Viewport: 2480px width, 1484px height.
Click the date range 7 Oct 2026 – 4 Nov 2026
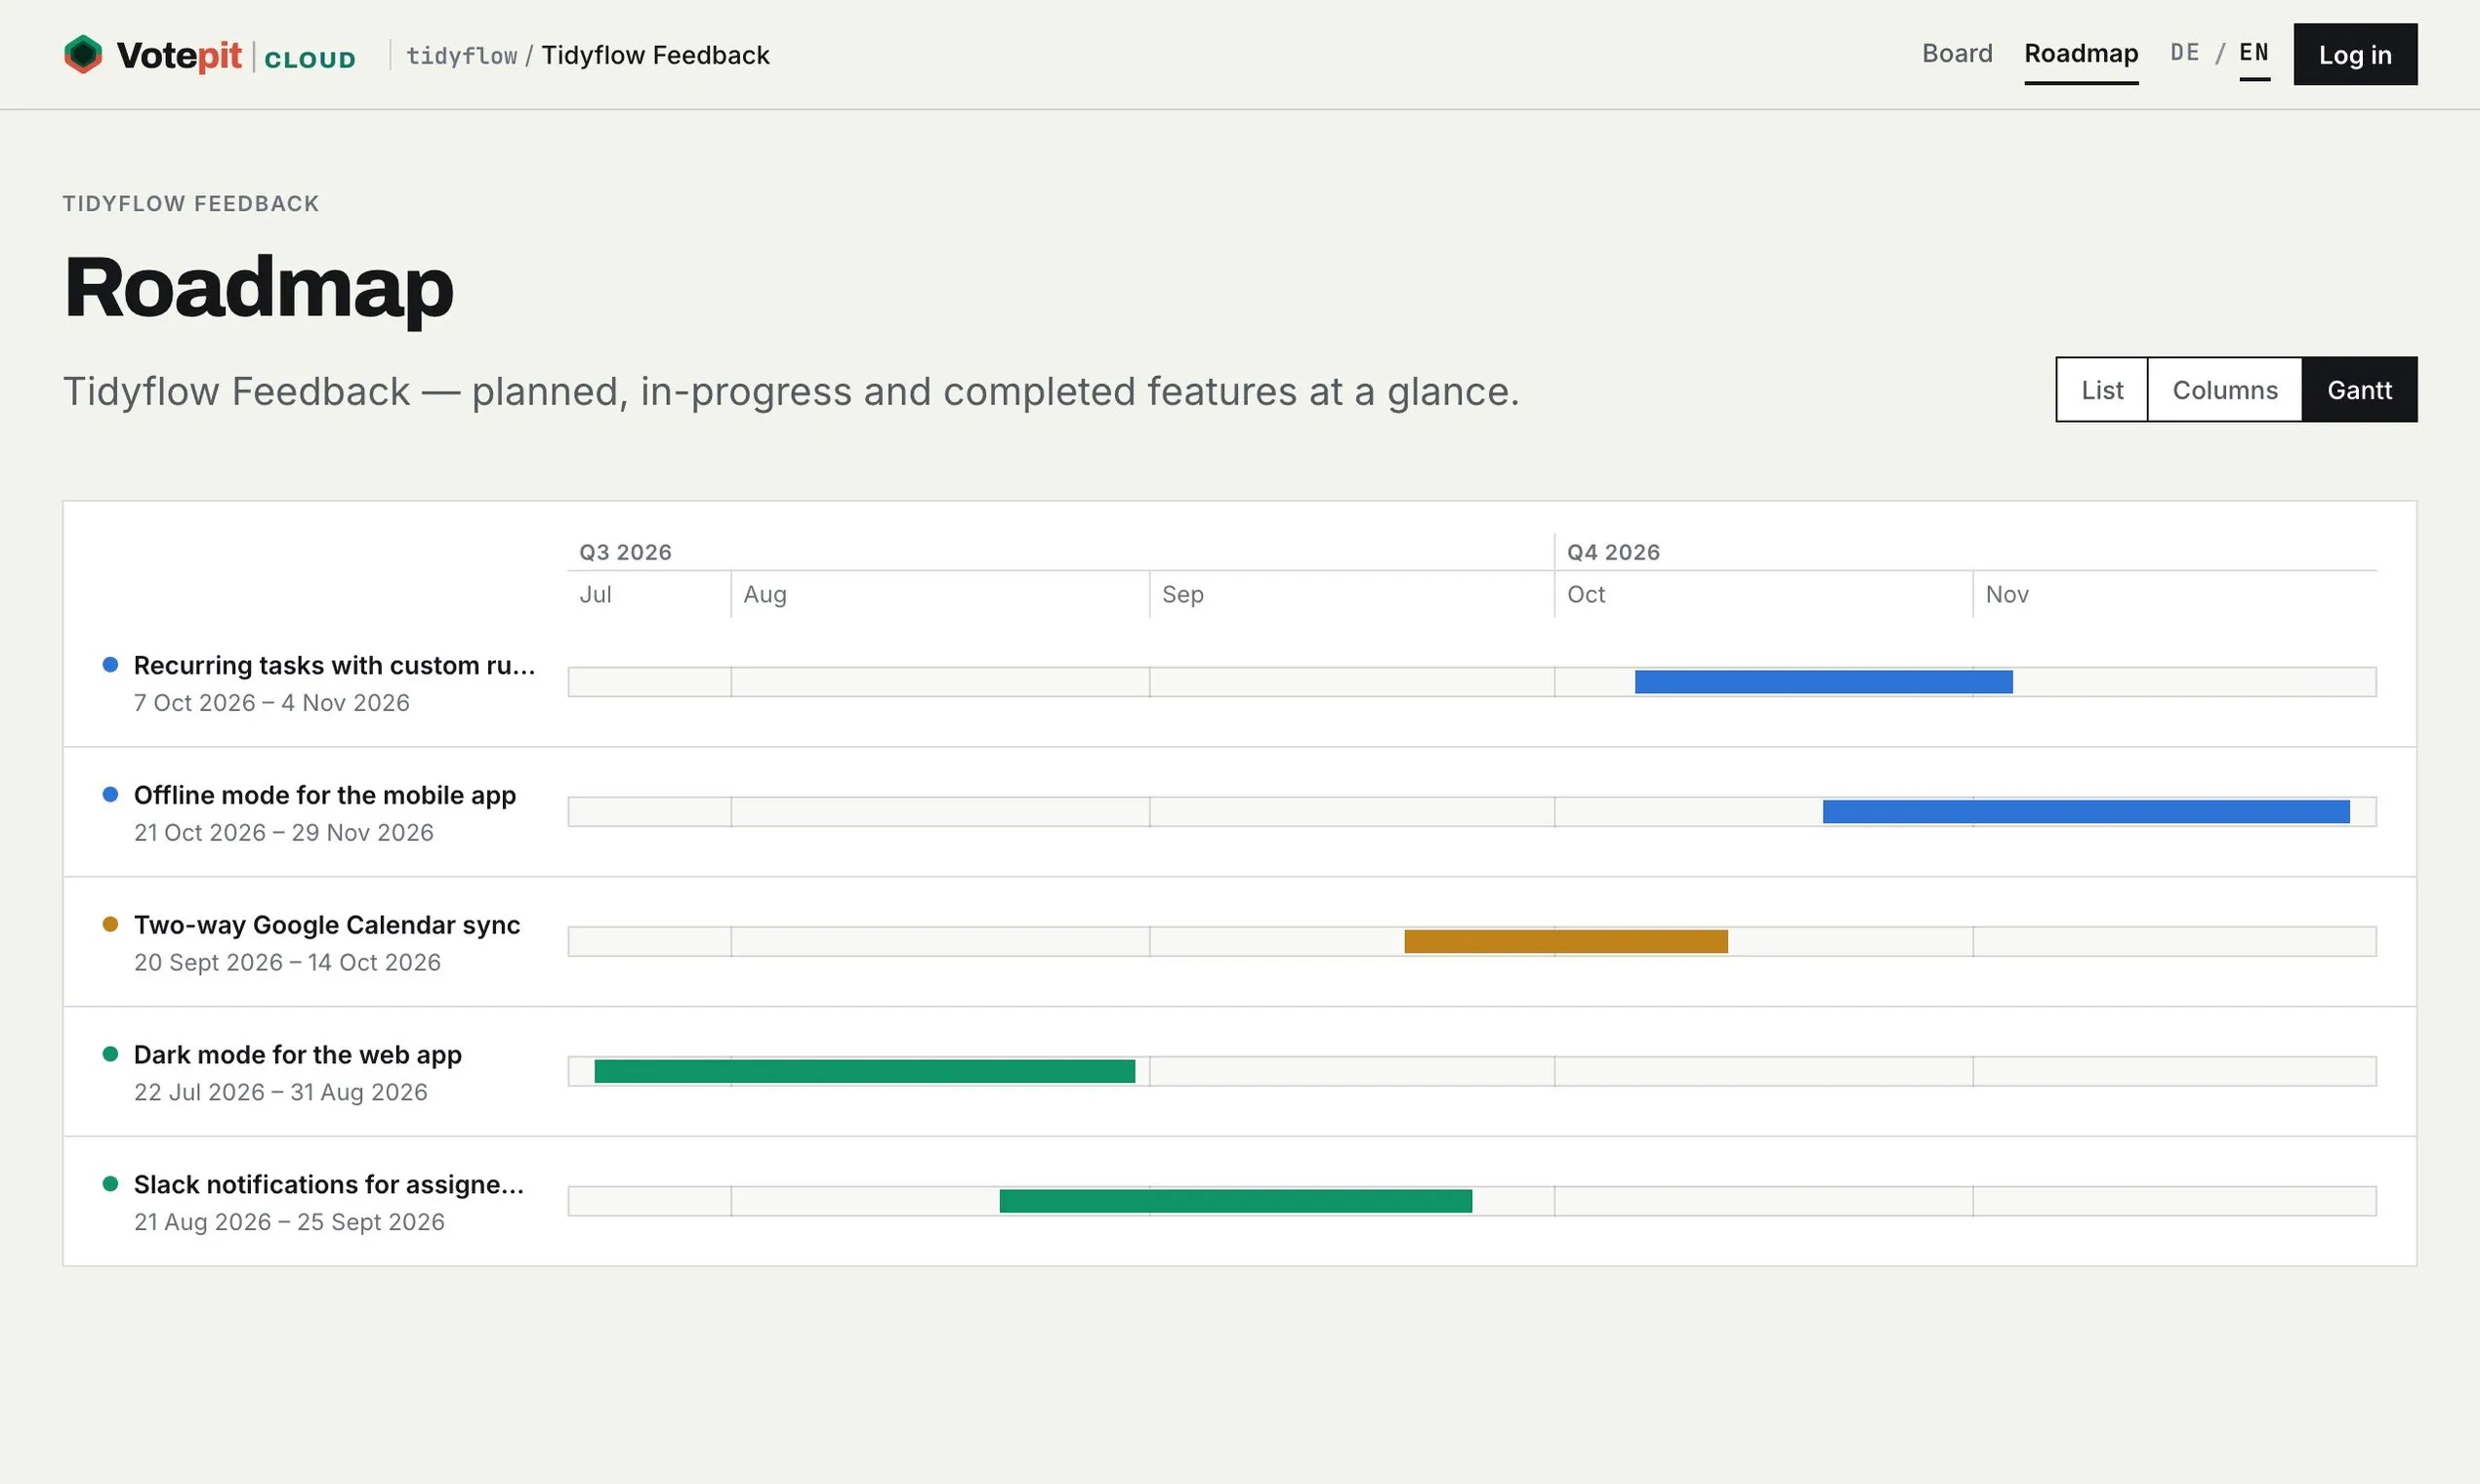pyautogui.click(x=272, y=703)
